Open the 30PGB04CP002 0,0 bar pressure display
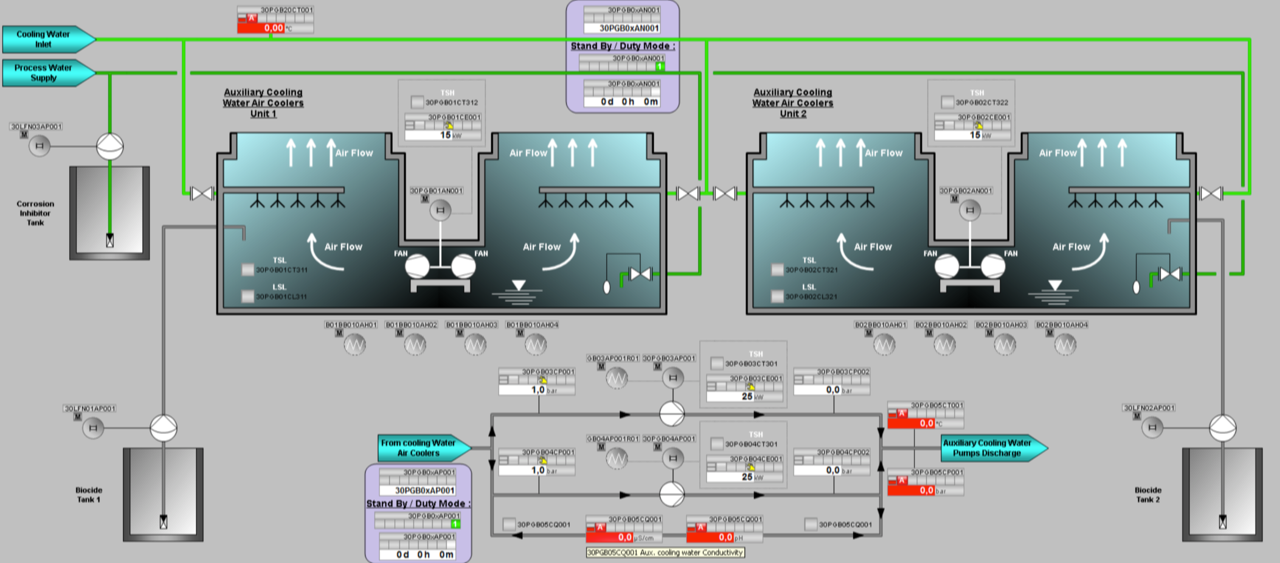1280x563 pixels. pyautogui.click(x=832, y=461)
